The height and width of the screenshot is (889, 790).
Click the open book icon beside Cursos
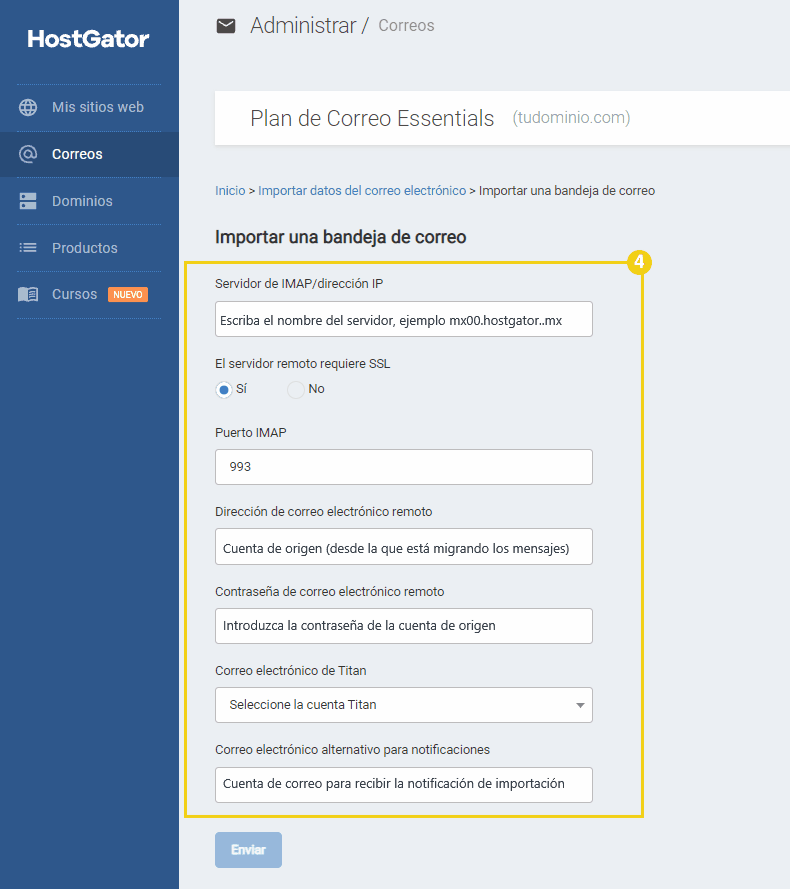pos(28,294)
